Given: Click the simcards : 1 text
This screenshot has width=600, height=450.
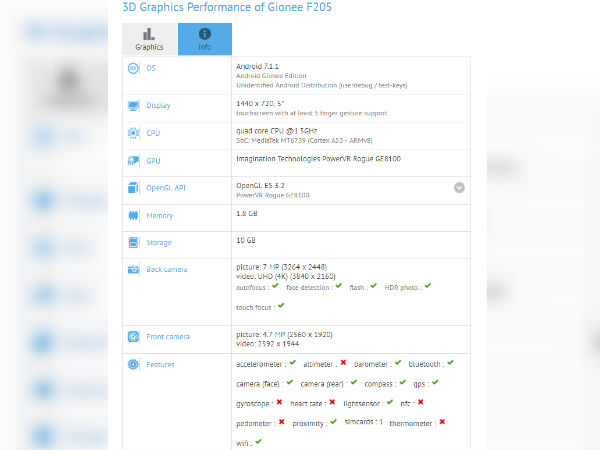Looking at the screenshot, I should 364,422.
